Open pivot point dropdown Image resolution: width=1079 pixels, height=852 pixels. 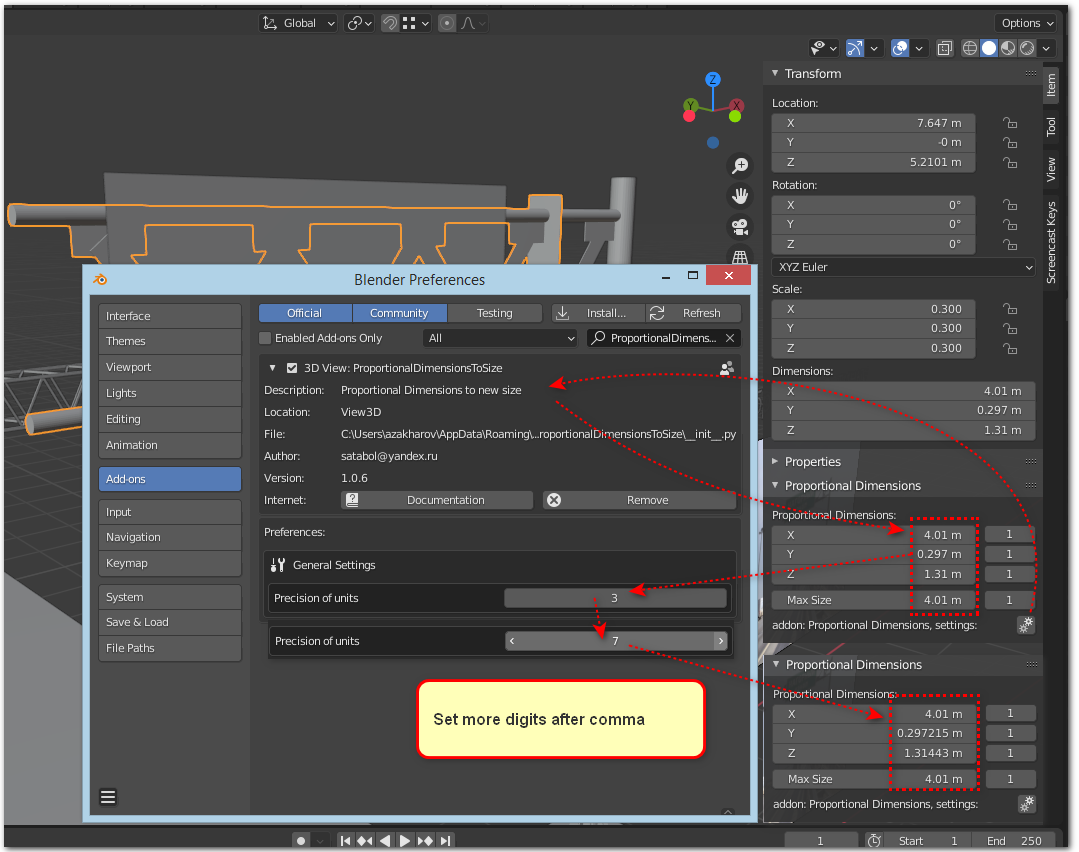pos(359,23)
